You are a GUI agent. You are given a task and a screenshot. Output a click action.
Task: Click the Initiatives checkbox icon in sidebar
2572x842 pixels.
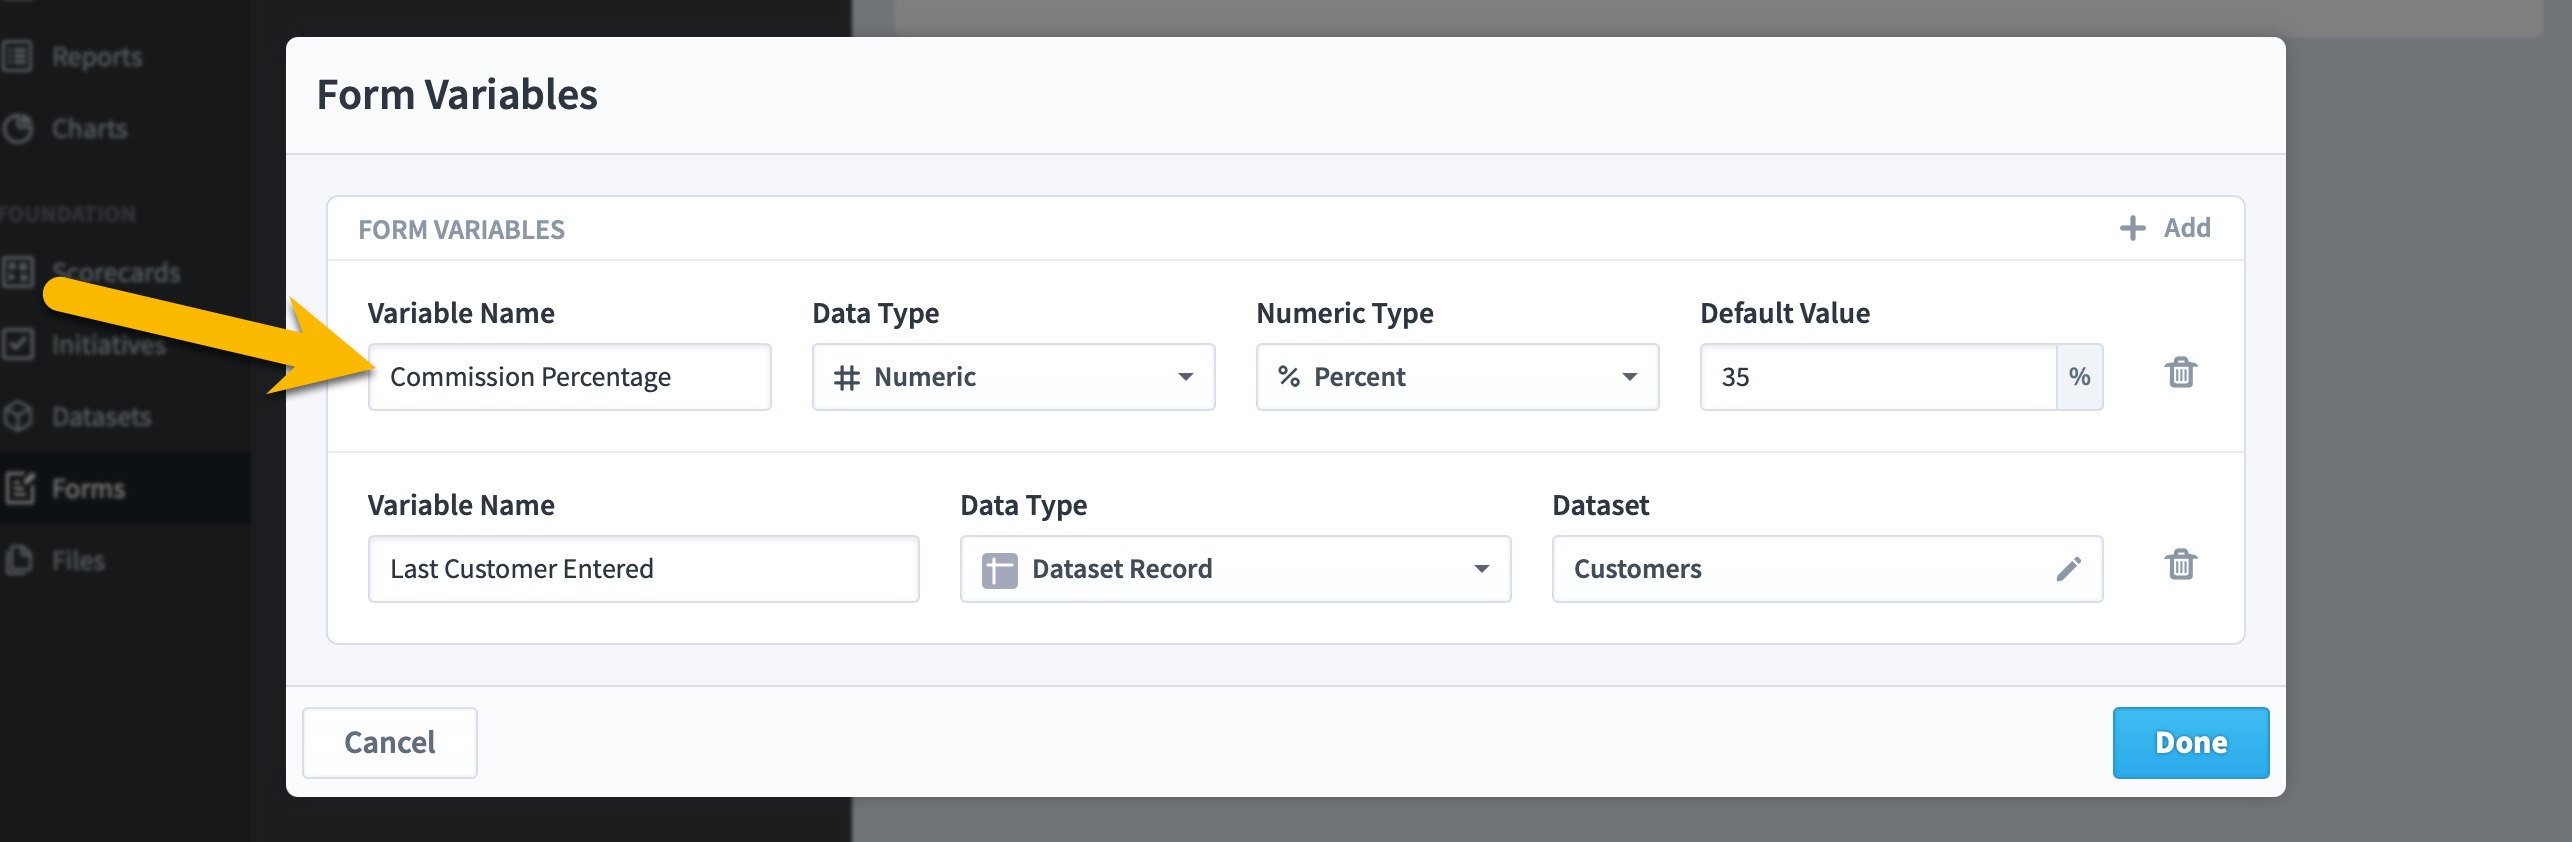pyautogui.click(x=18, y=344)
